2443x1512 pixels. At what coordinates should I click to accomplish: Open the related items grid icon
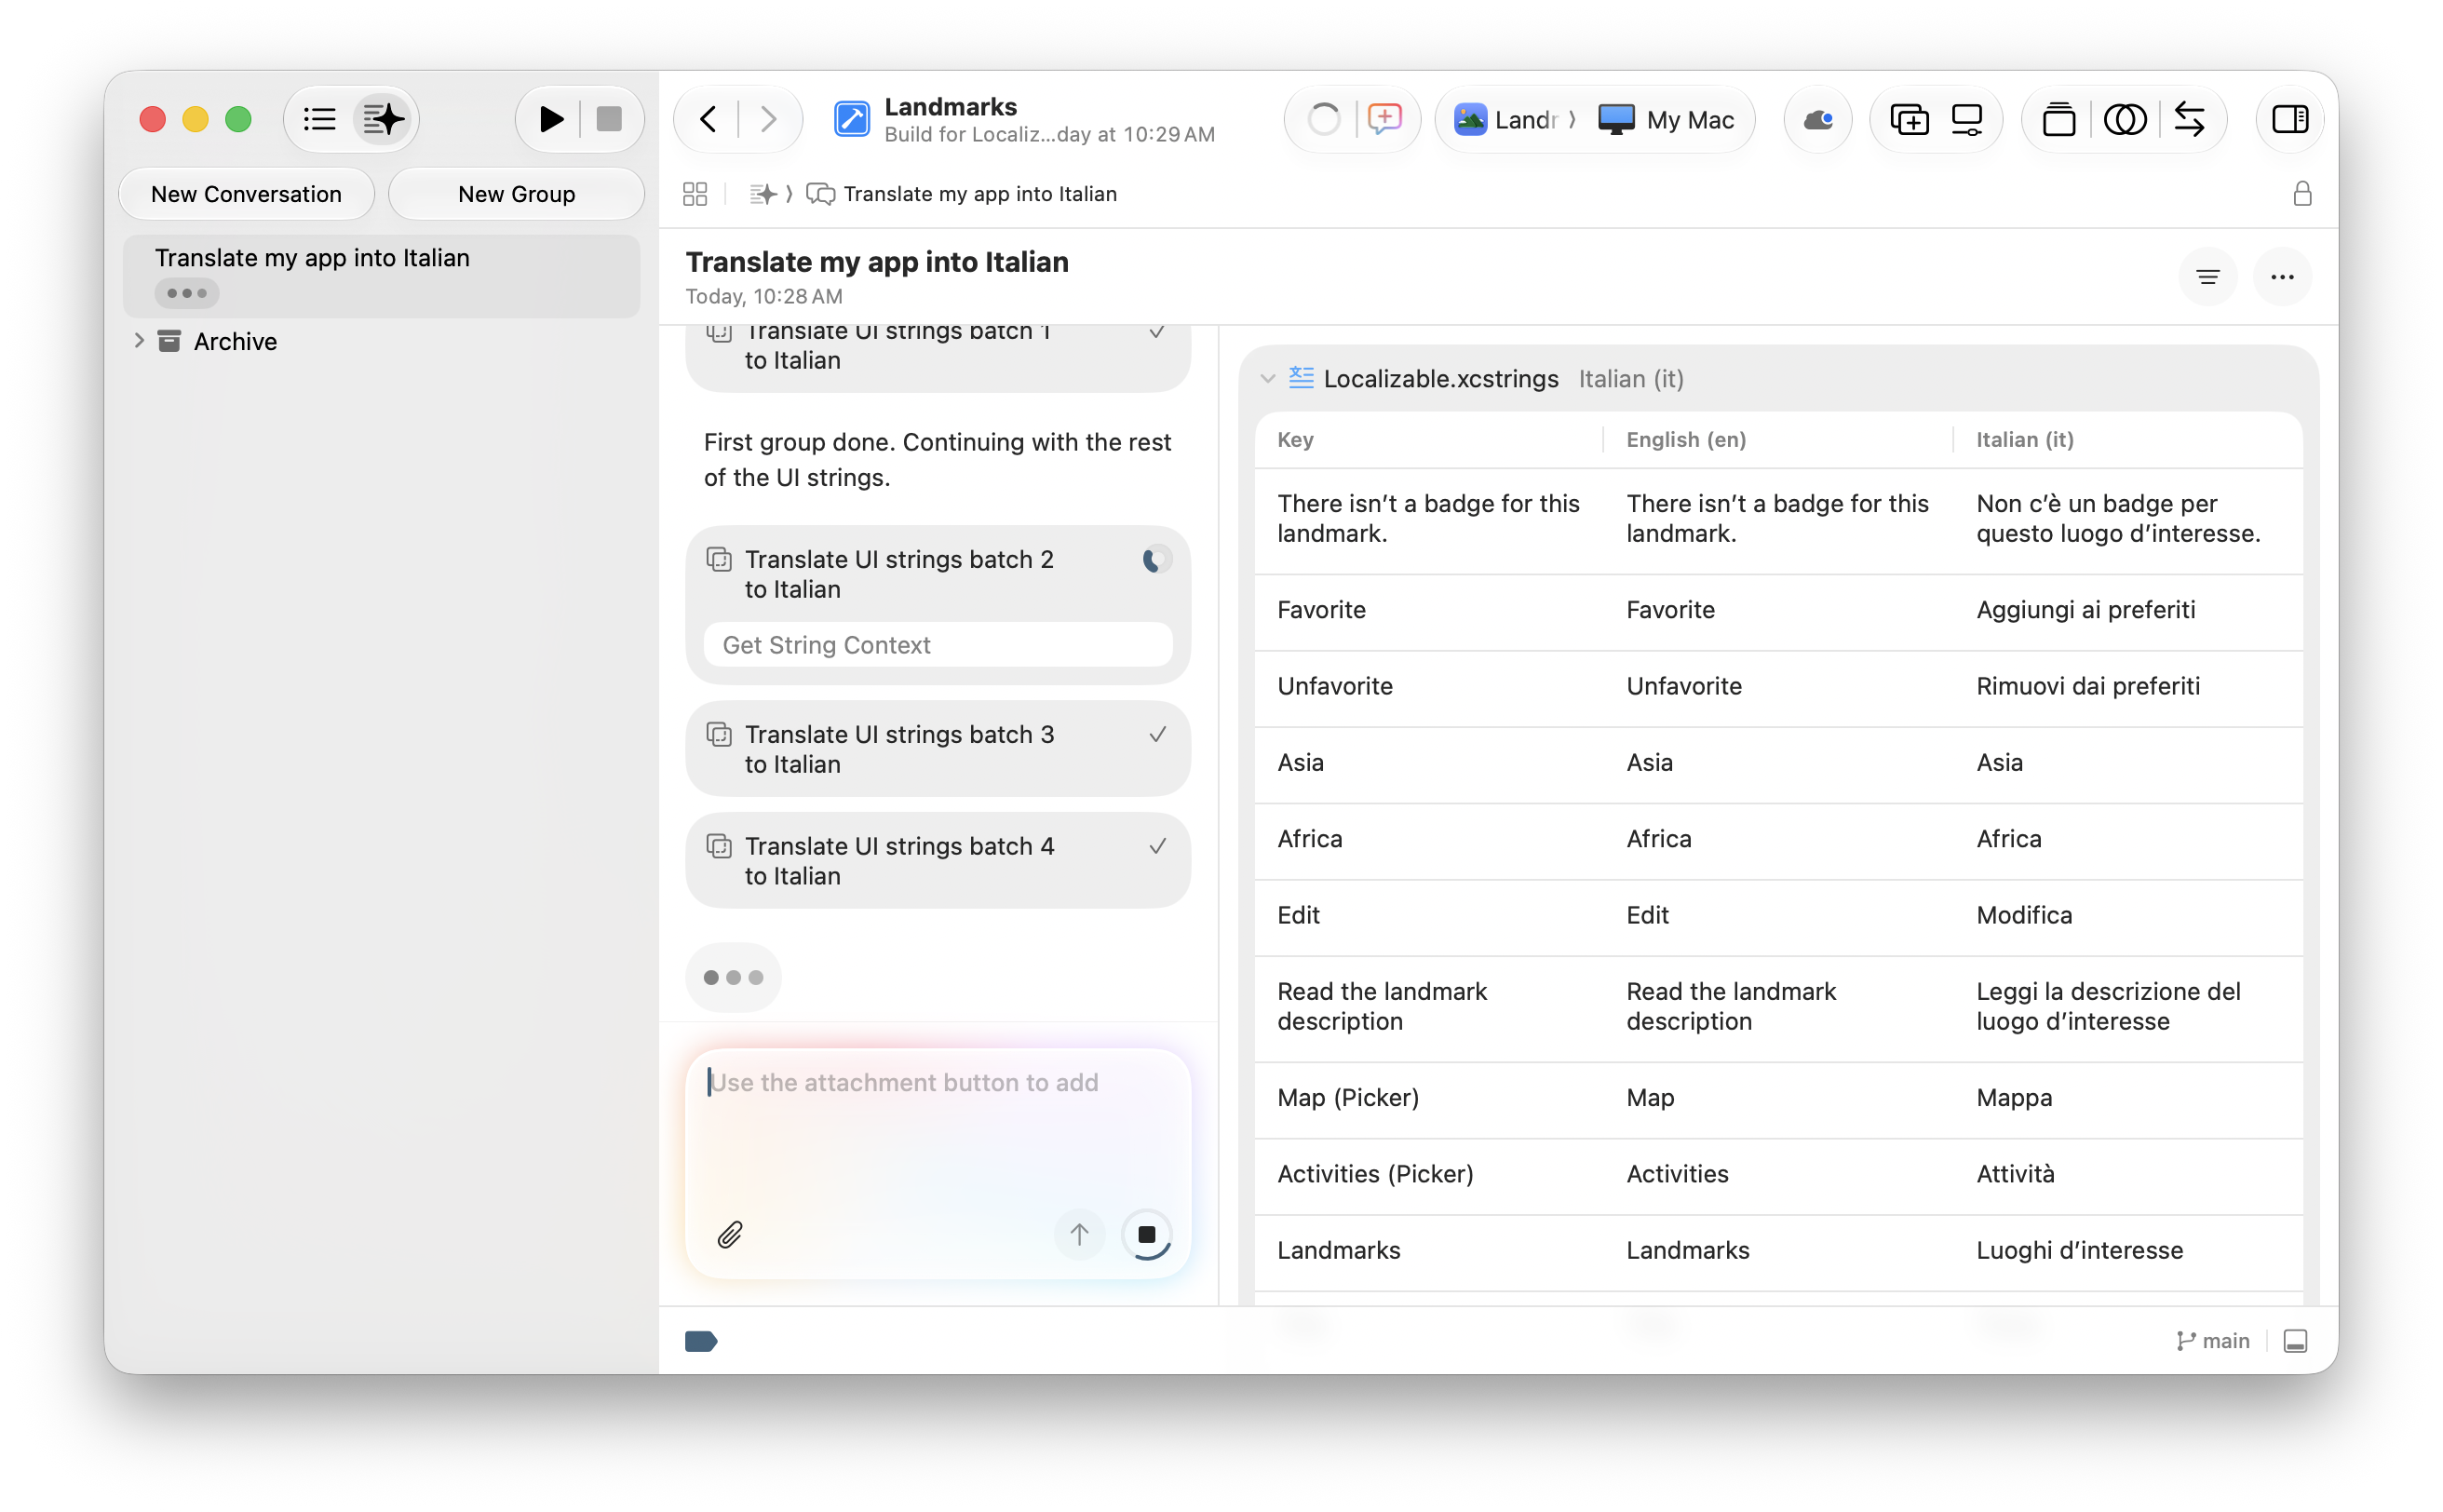click(x=695, y=194)
